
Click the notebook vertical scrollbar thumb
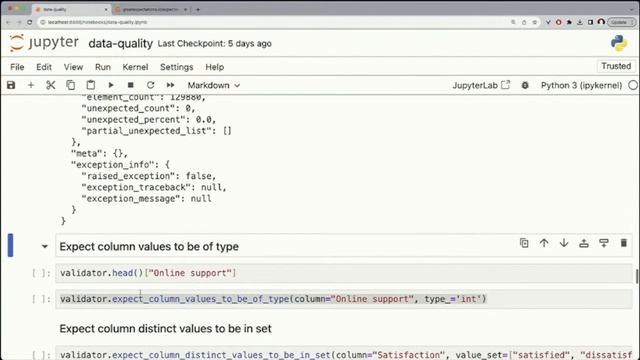coord(637,276)
